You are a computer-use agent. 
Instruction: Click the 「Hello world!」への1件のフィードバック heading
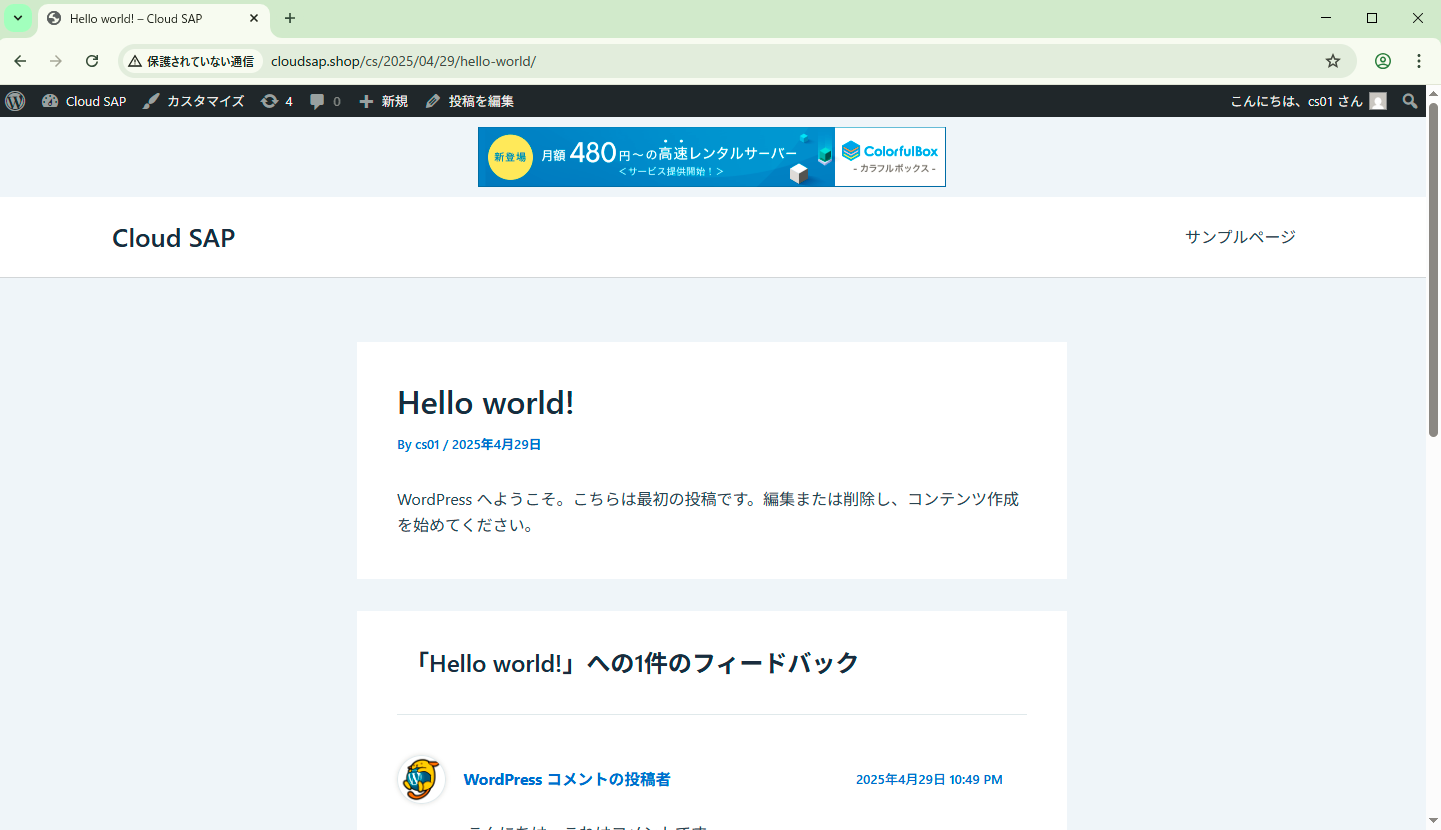636,663
